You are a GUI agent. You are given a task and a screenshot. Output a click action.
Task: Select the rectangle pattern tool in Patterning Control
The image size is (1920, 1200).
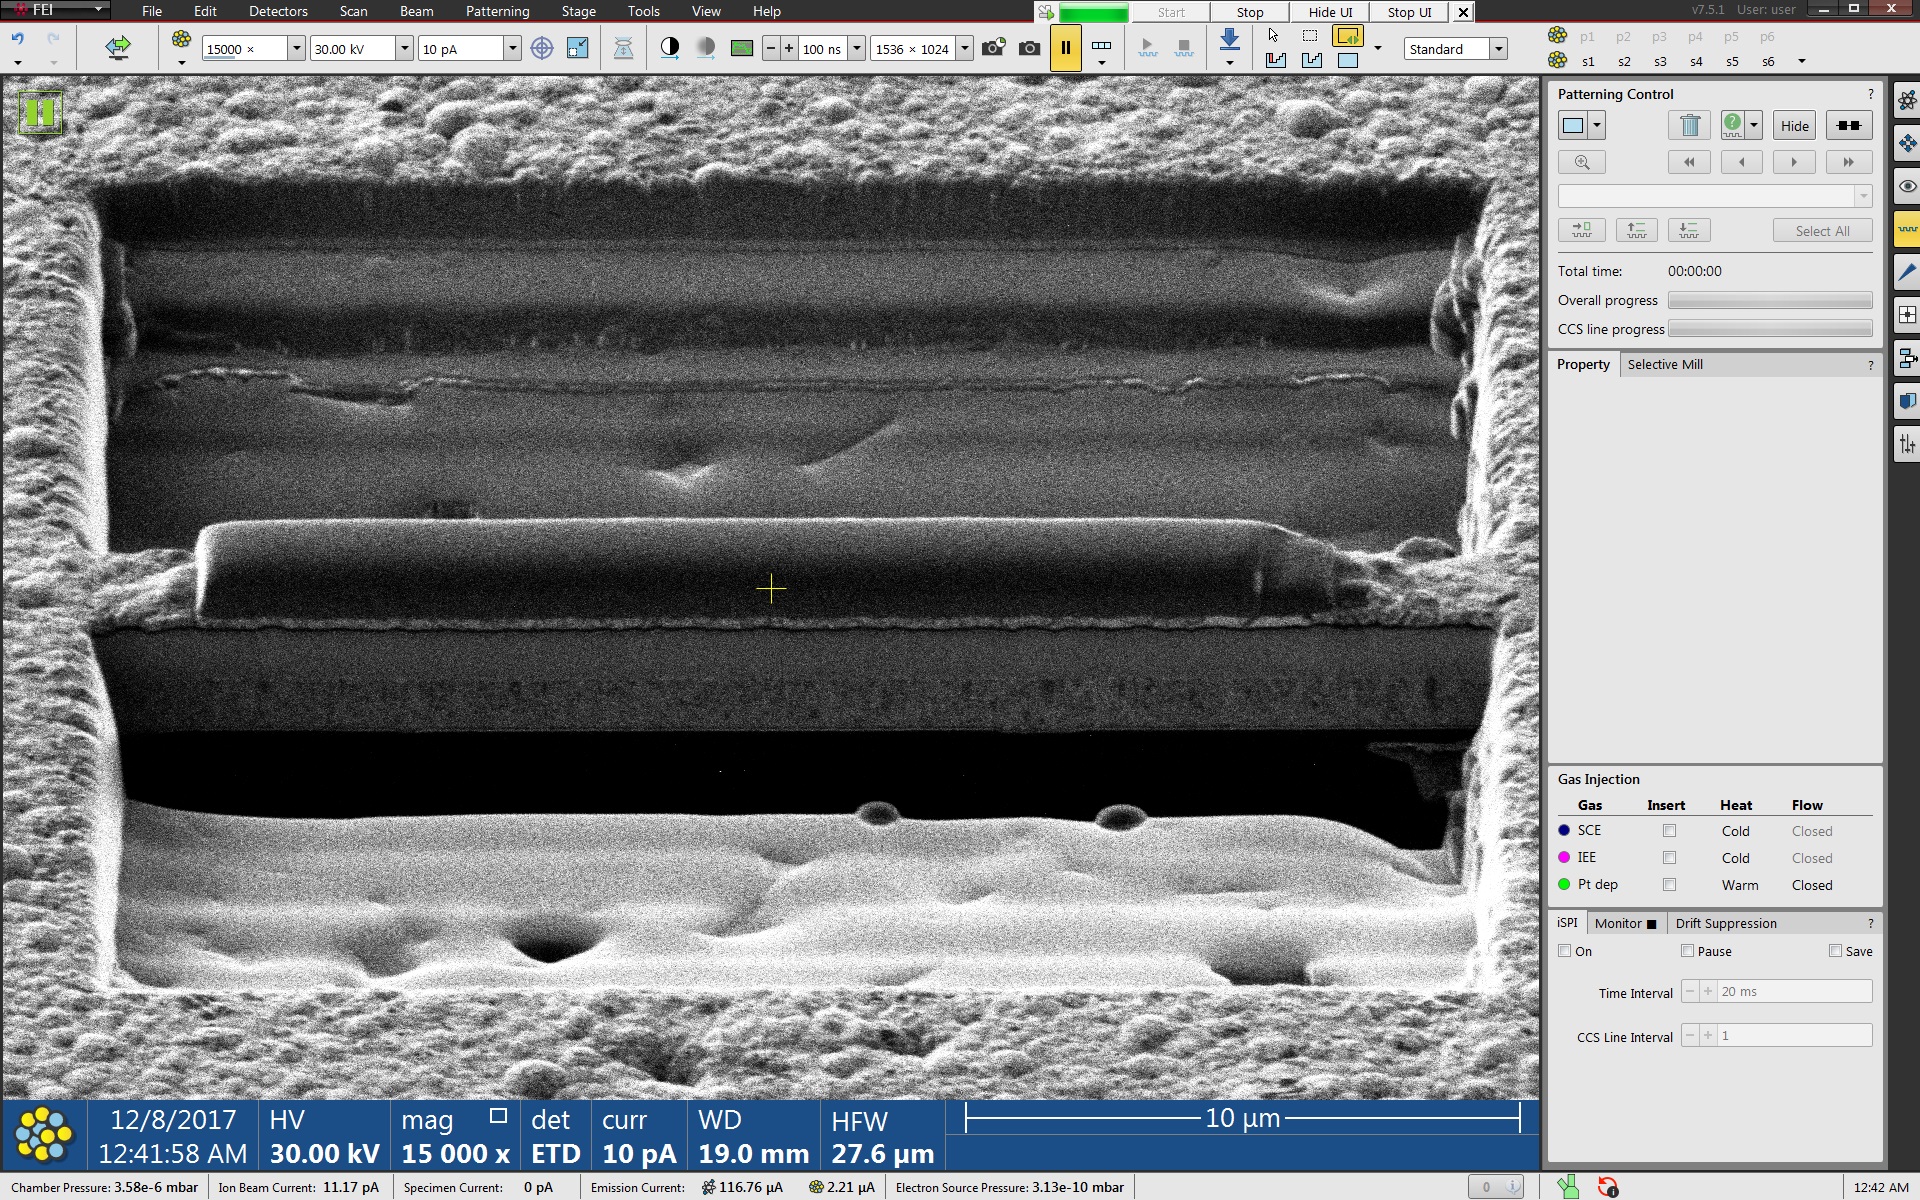1573,126
